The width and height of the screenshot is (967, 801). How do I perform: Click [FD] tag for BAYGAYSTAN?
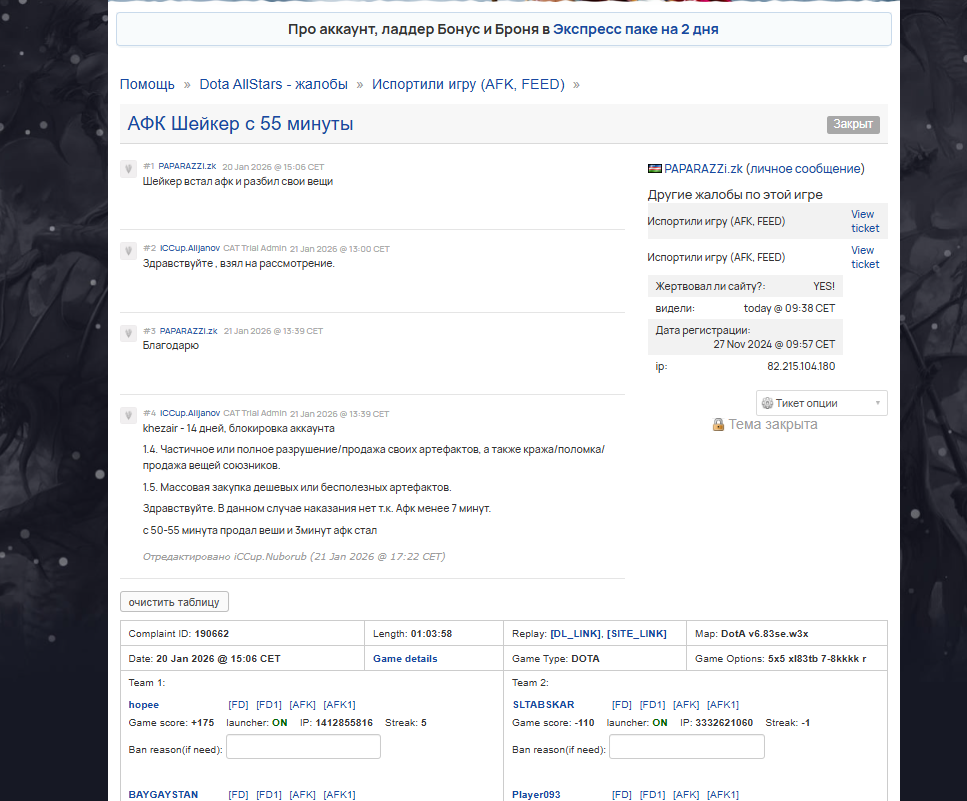[238, 795]
